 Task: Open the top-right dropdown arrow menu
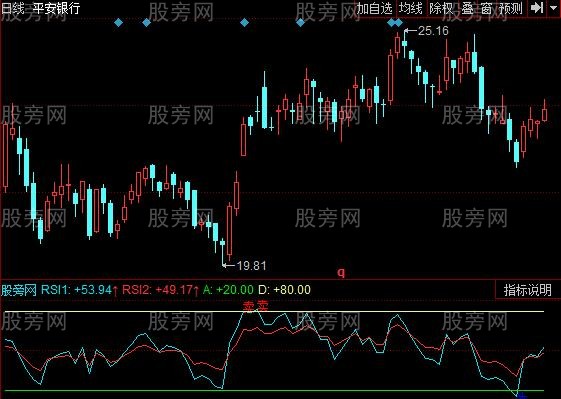pos(553,8)
